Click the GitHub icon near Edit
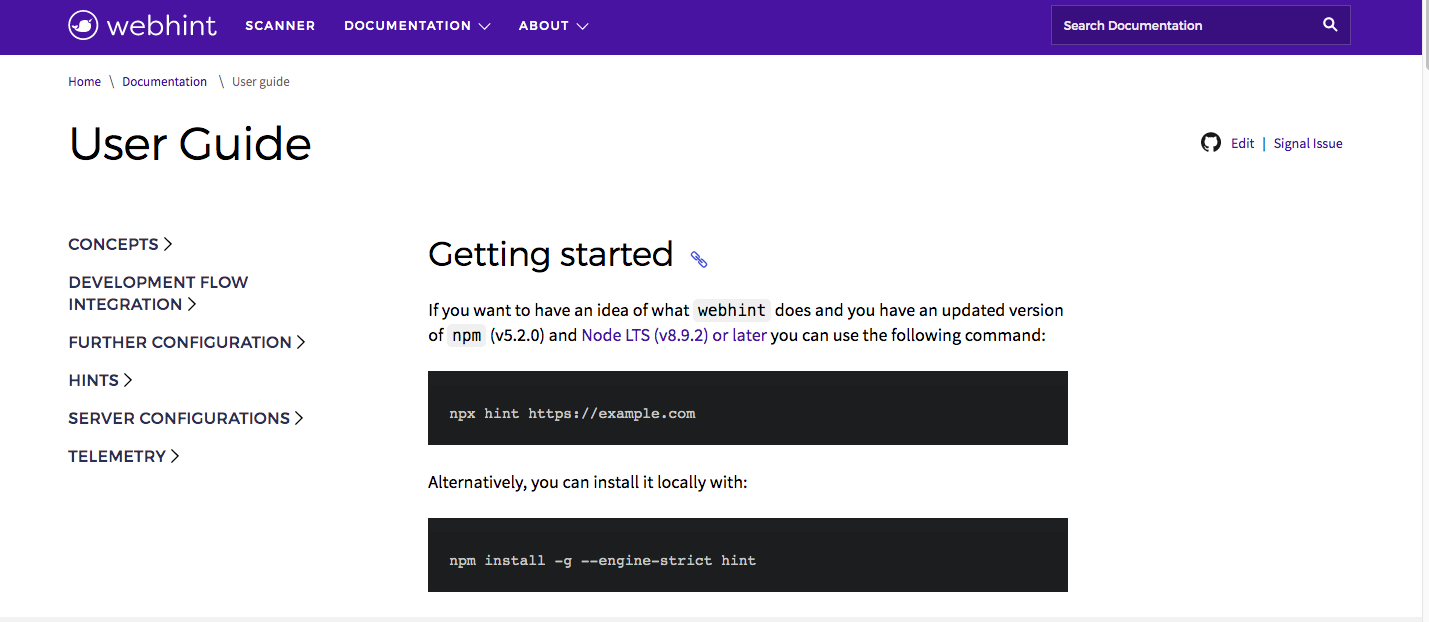Image resolution: width=1429 pixels, height=622 pixels. [x=1211, y=143]
